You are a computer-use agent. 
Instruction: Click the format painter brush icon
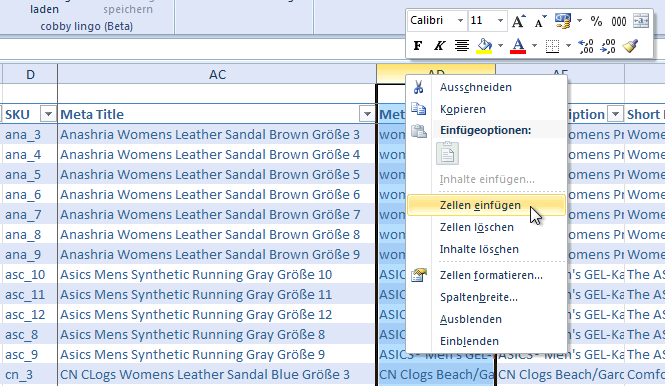tap(630, 45)
